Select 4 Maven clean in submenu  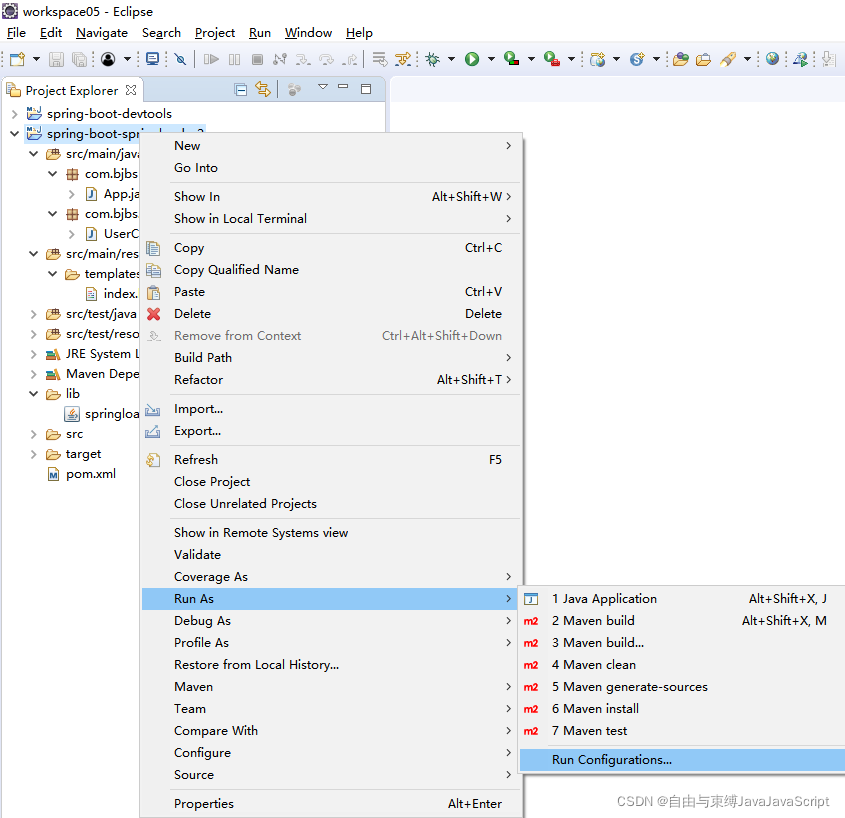point(682,664)
